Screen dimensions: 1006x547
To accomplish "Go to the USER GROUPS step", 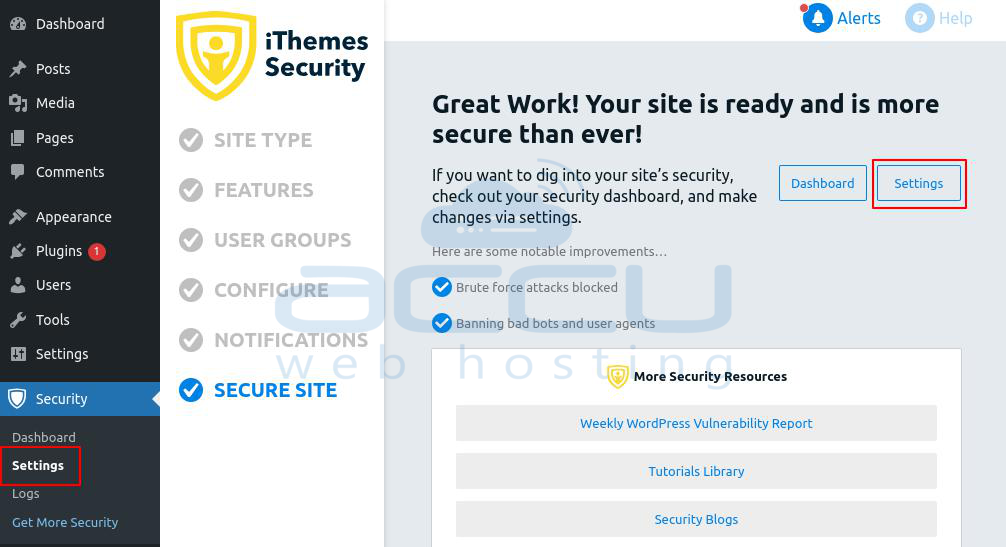I will click(283, 240).
